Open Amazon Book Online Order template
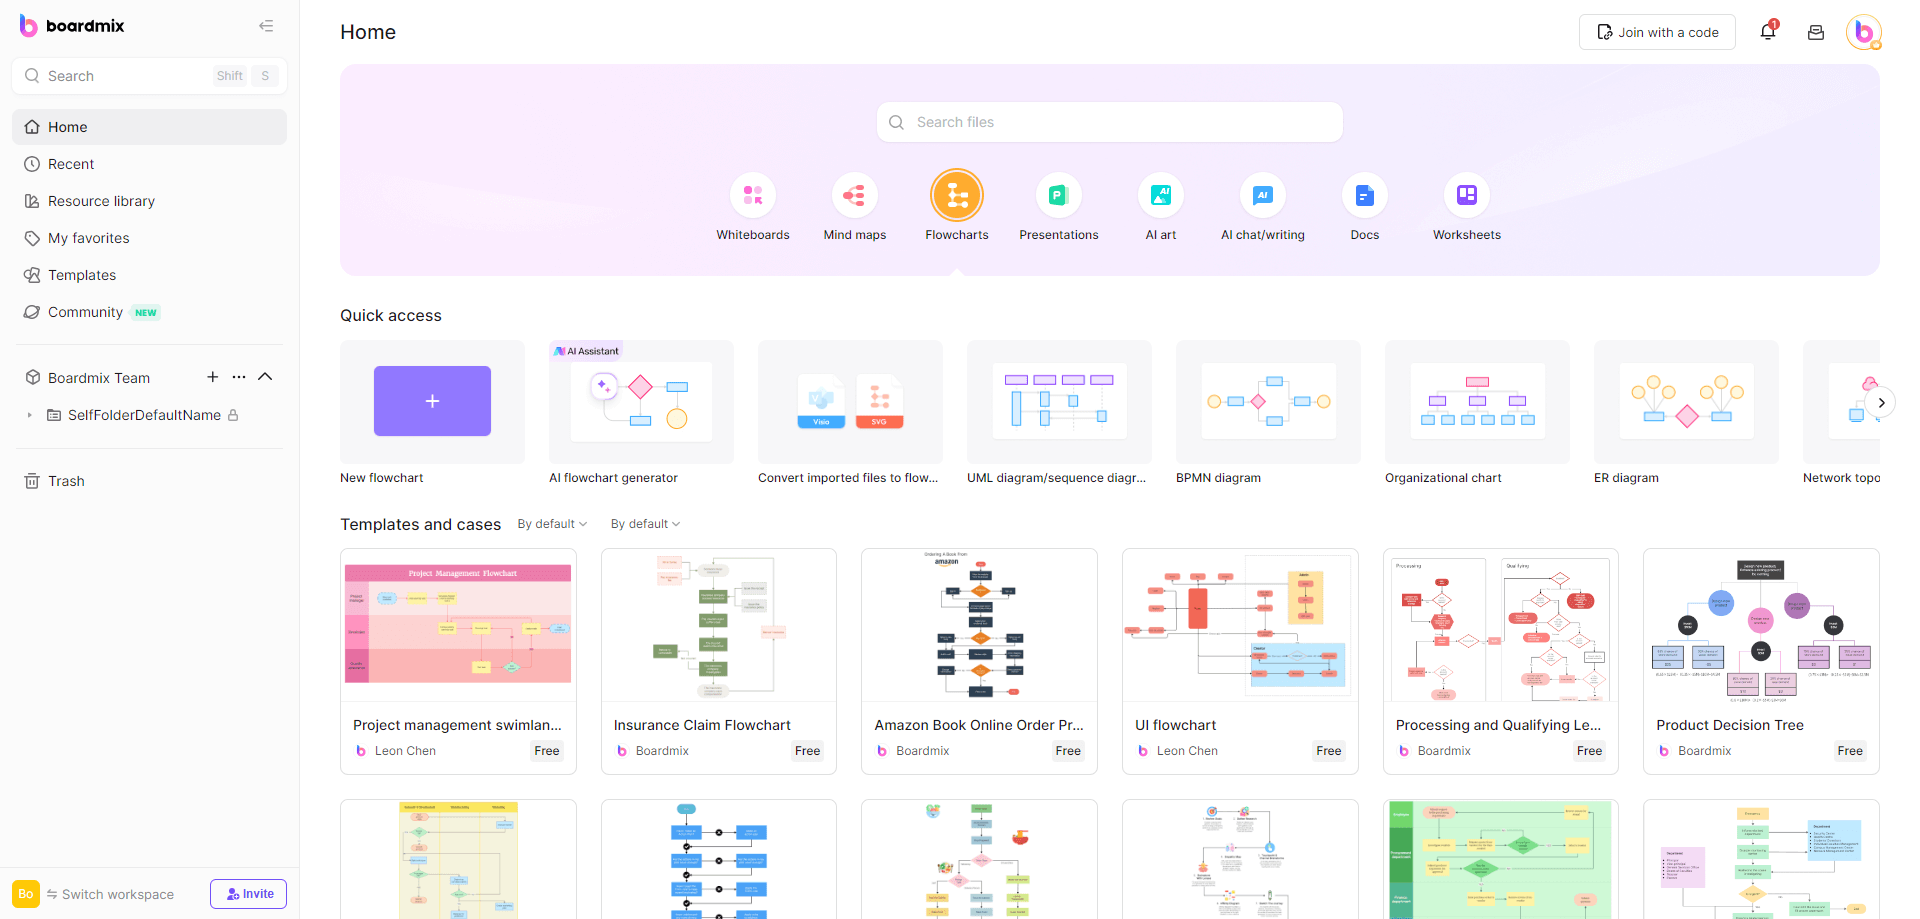Image resolution: width=1920 pixels, height=919 pixels. (x=979, y=661)
